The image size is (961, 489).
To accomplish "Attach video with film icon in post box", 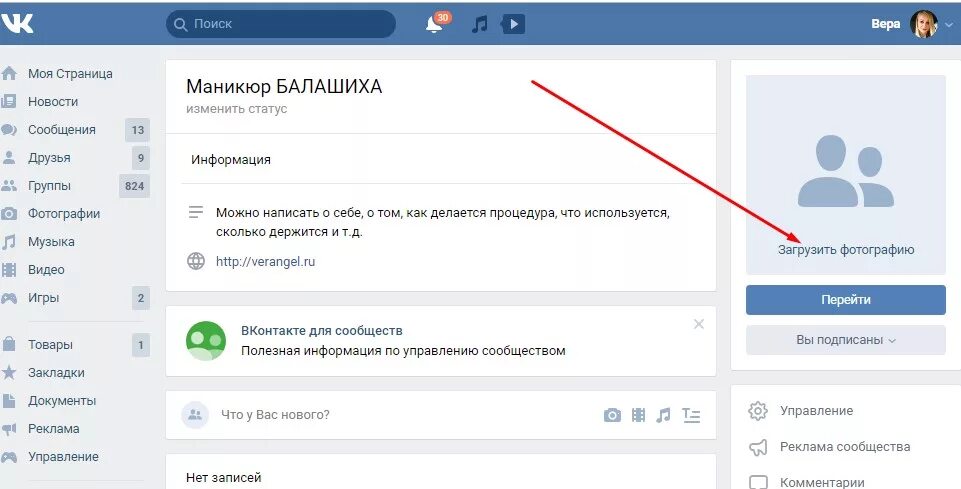I will click(x=639, y=415).
